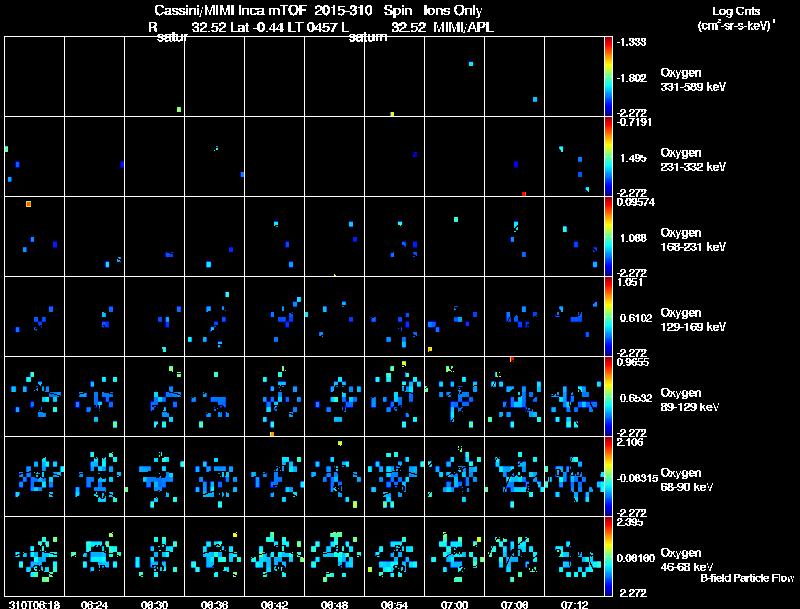Click the top row color scale bar

[x=608, y=77]
